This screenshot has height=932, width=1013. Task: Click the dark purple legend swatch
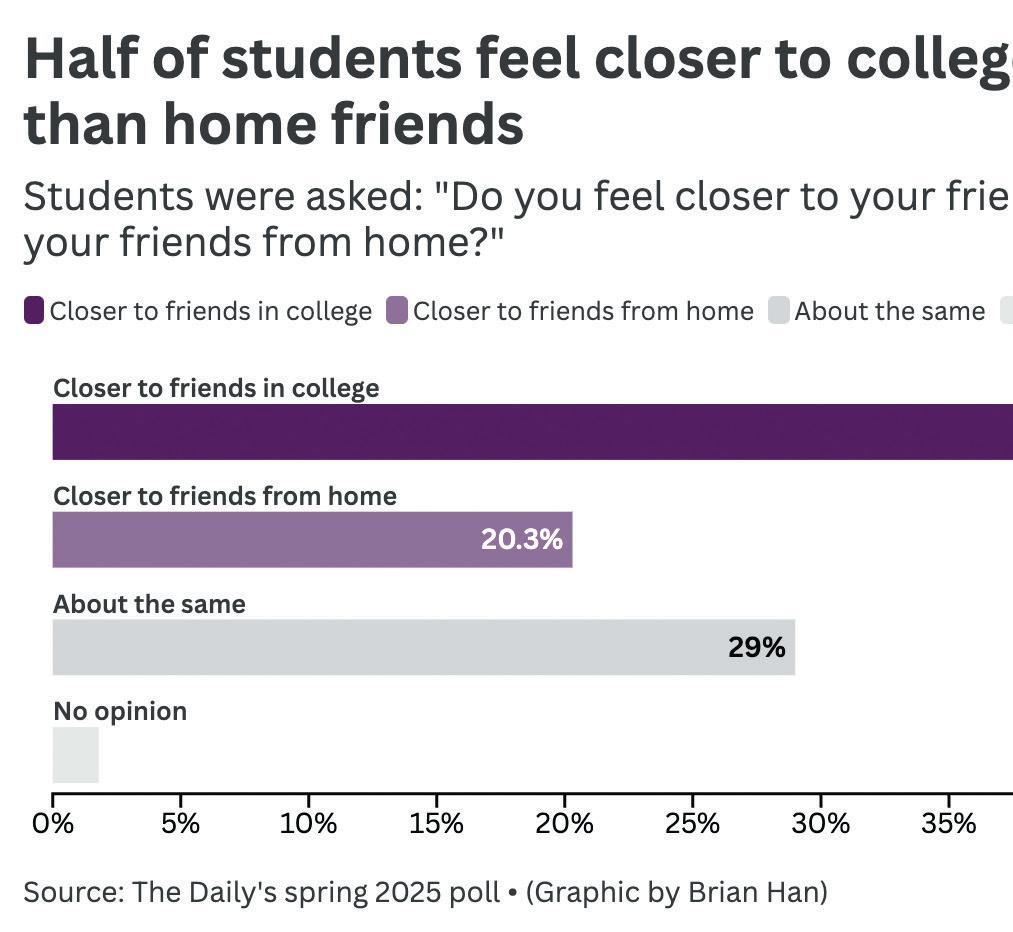(34, 311)
